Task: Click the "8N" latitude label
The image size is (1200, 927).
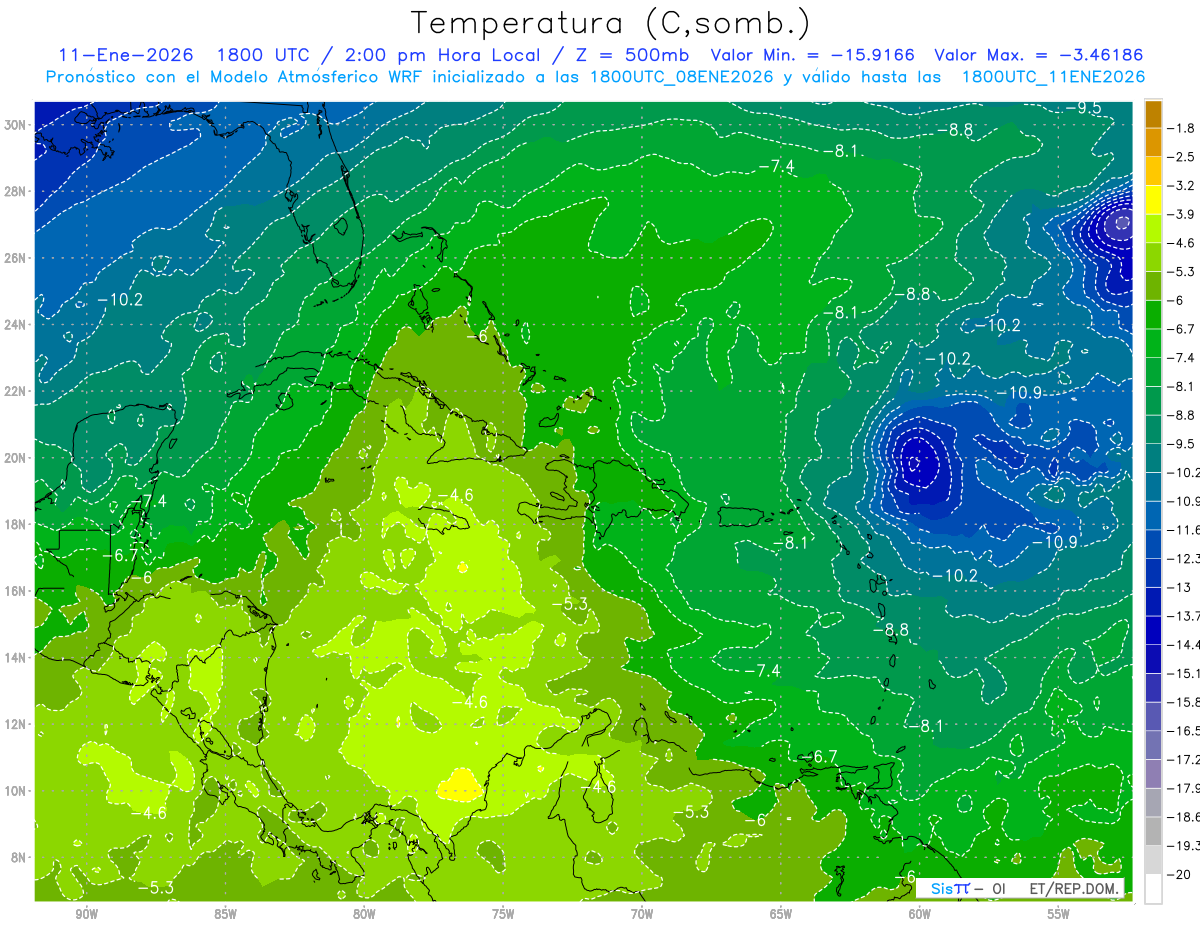Action: (20, 857)
